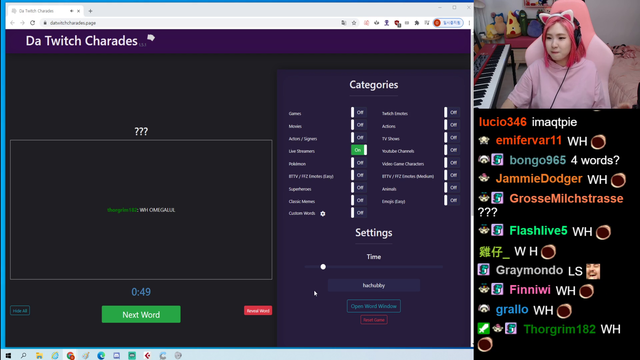Enable the Youtube Channels category
This screenshot has height=360, width=640.
(x=452, y=150)
